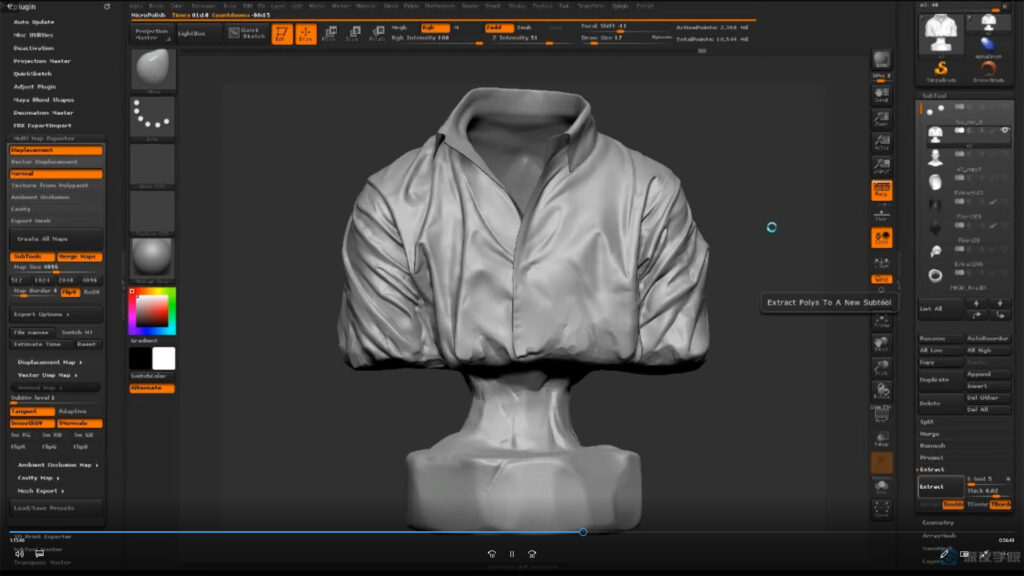Click Load/Save Presets button
Image resolution: width=1024 pixels, height=576 pixels.
pos(56,508)
